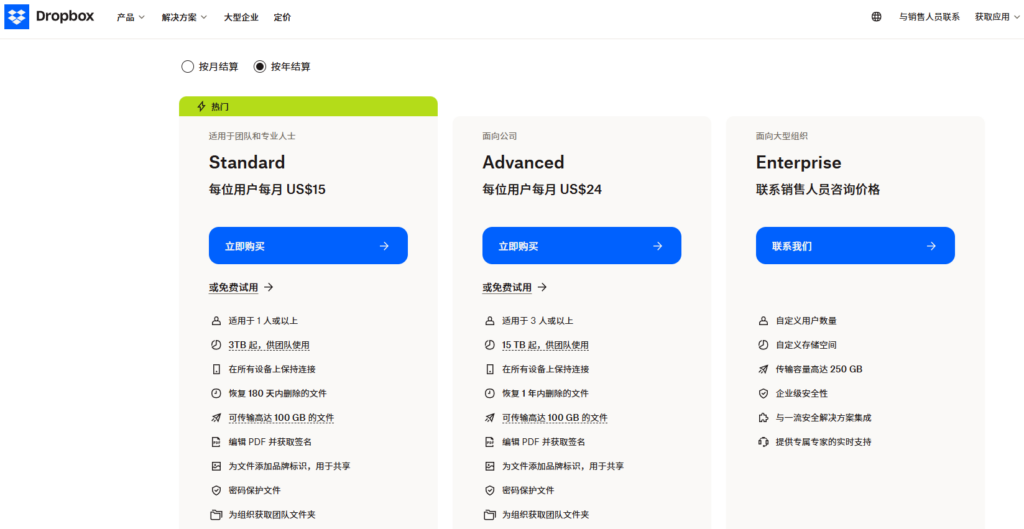Click the Standard plan heading
This screenshot has width=1024, height=529.
[247, 162]
